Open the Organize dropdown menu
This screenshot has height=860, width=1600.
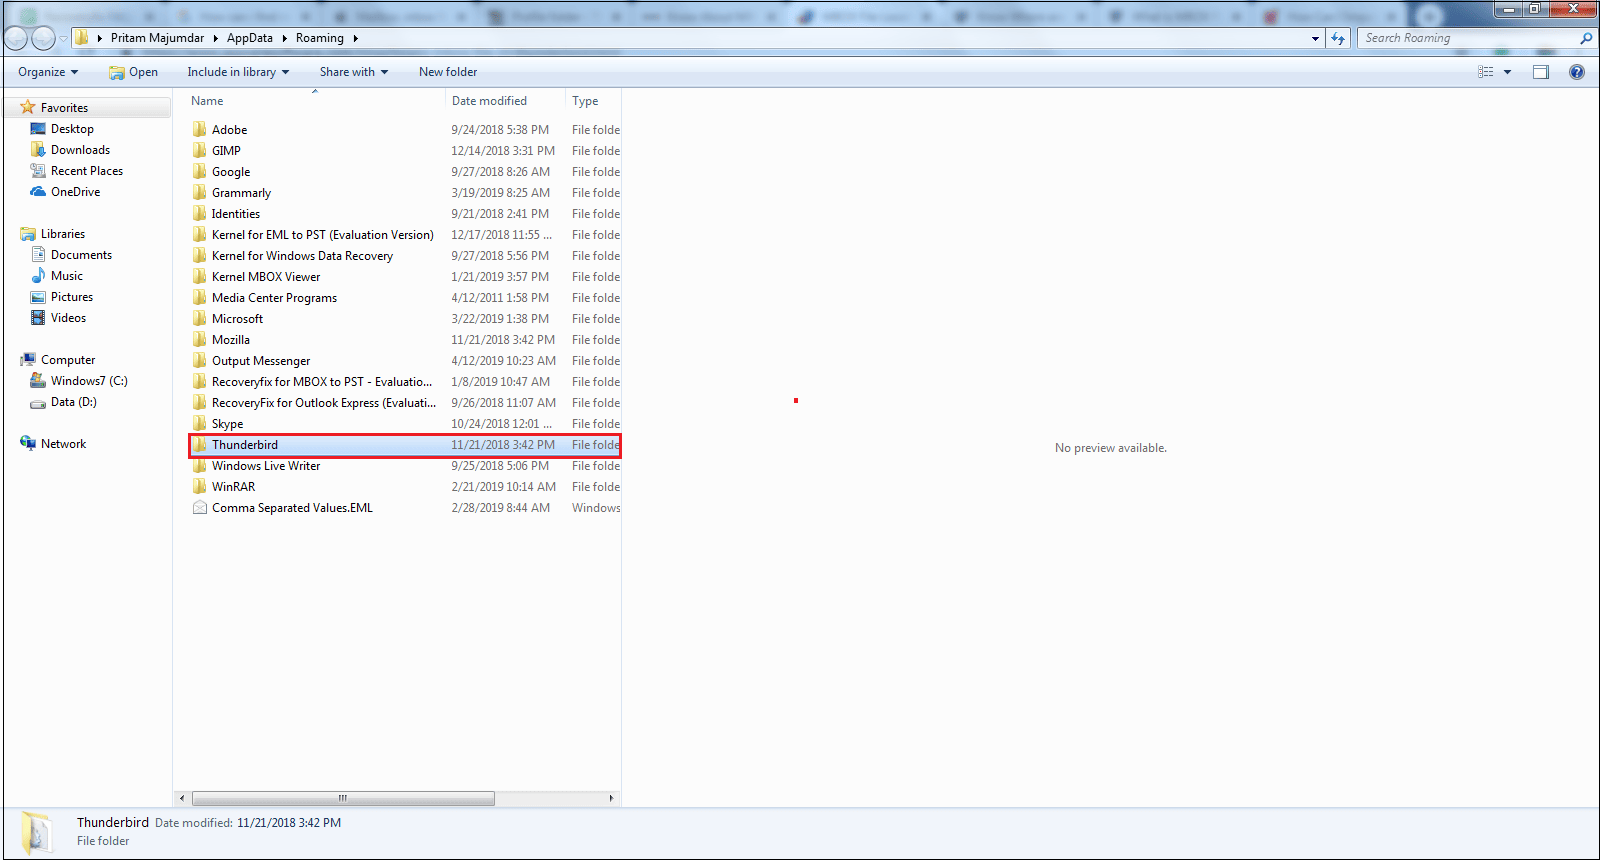[x=48, y=72]
